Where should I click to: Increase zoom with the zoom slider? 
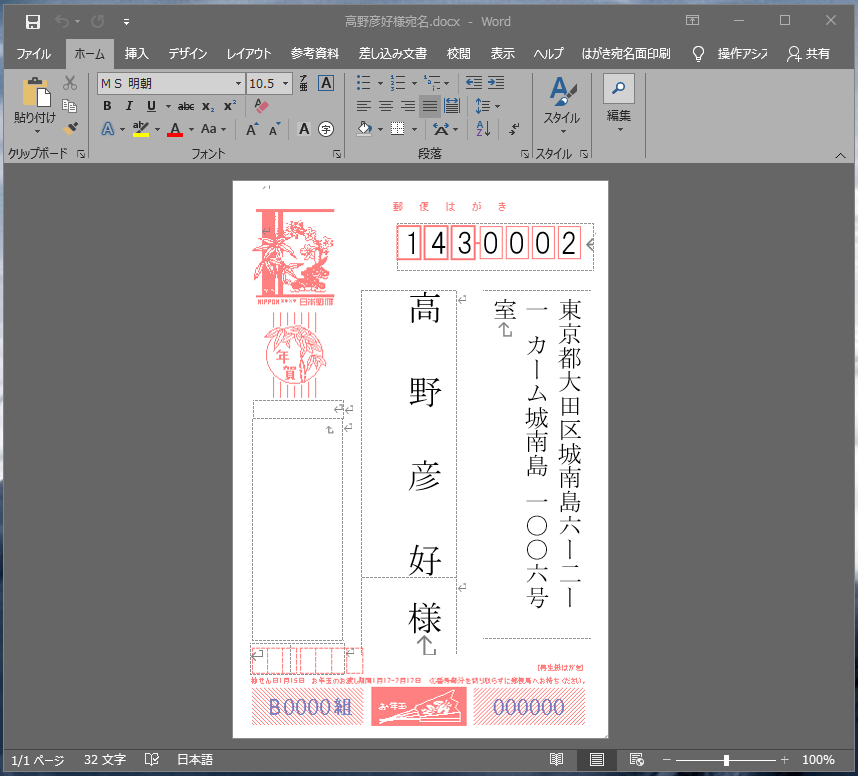[786, 759]
